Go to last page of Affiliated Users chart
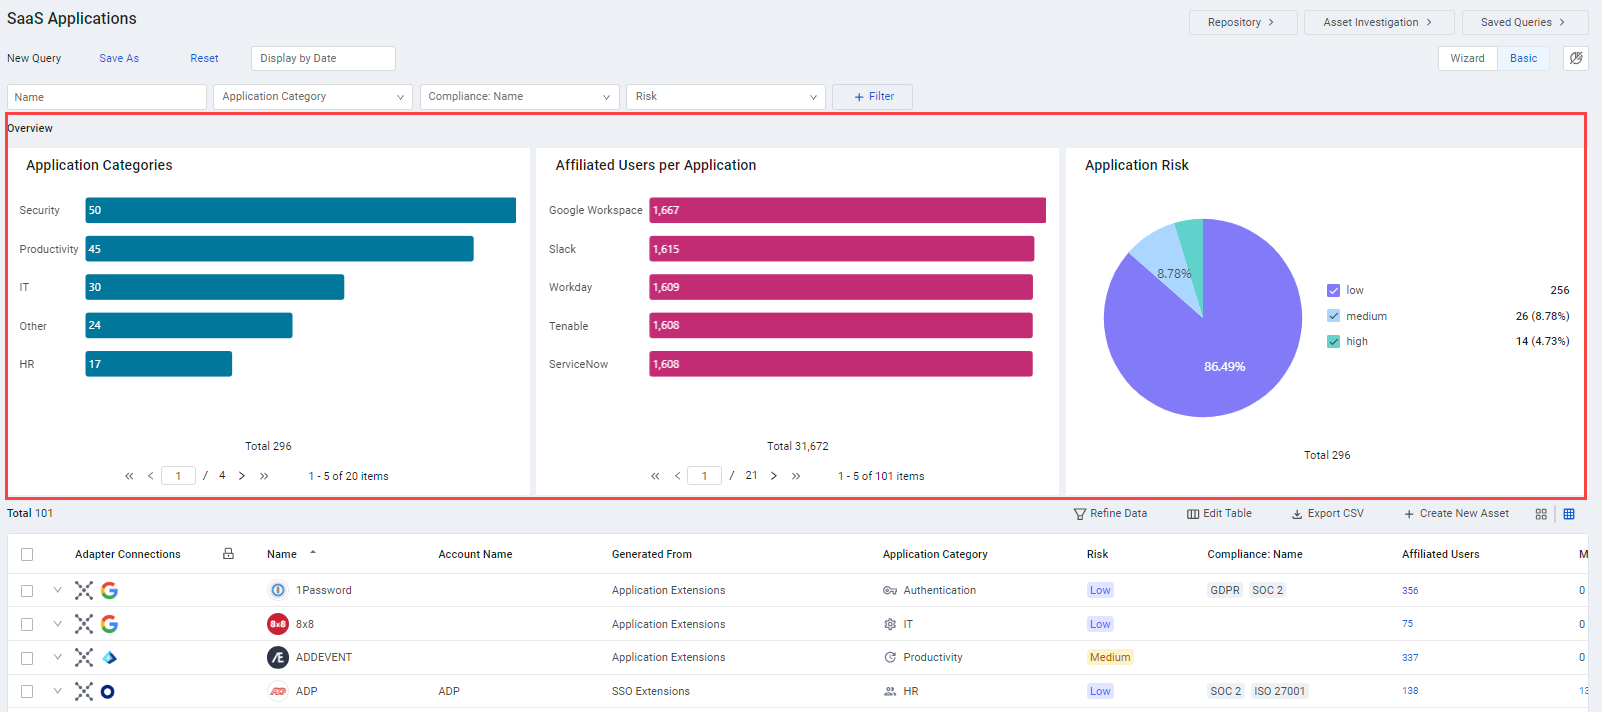Viewport: 1602px width, 712px height. (x=796, y=476)
